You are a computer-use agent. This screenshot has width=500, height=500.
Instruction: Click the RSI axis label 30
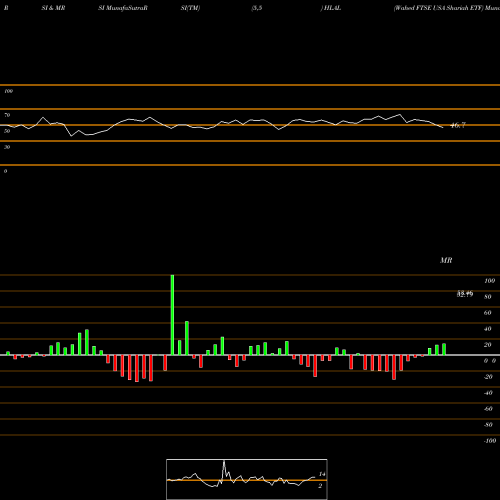point(7,147)
